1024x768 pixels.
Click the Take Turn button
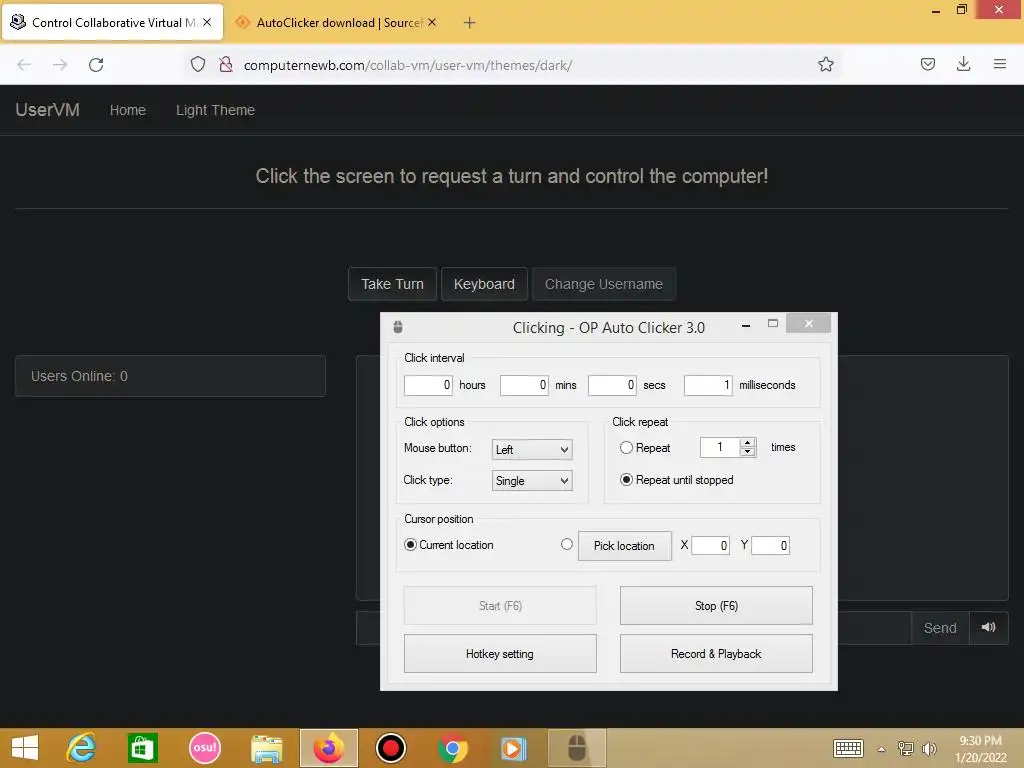coord(392,284)
